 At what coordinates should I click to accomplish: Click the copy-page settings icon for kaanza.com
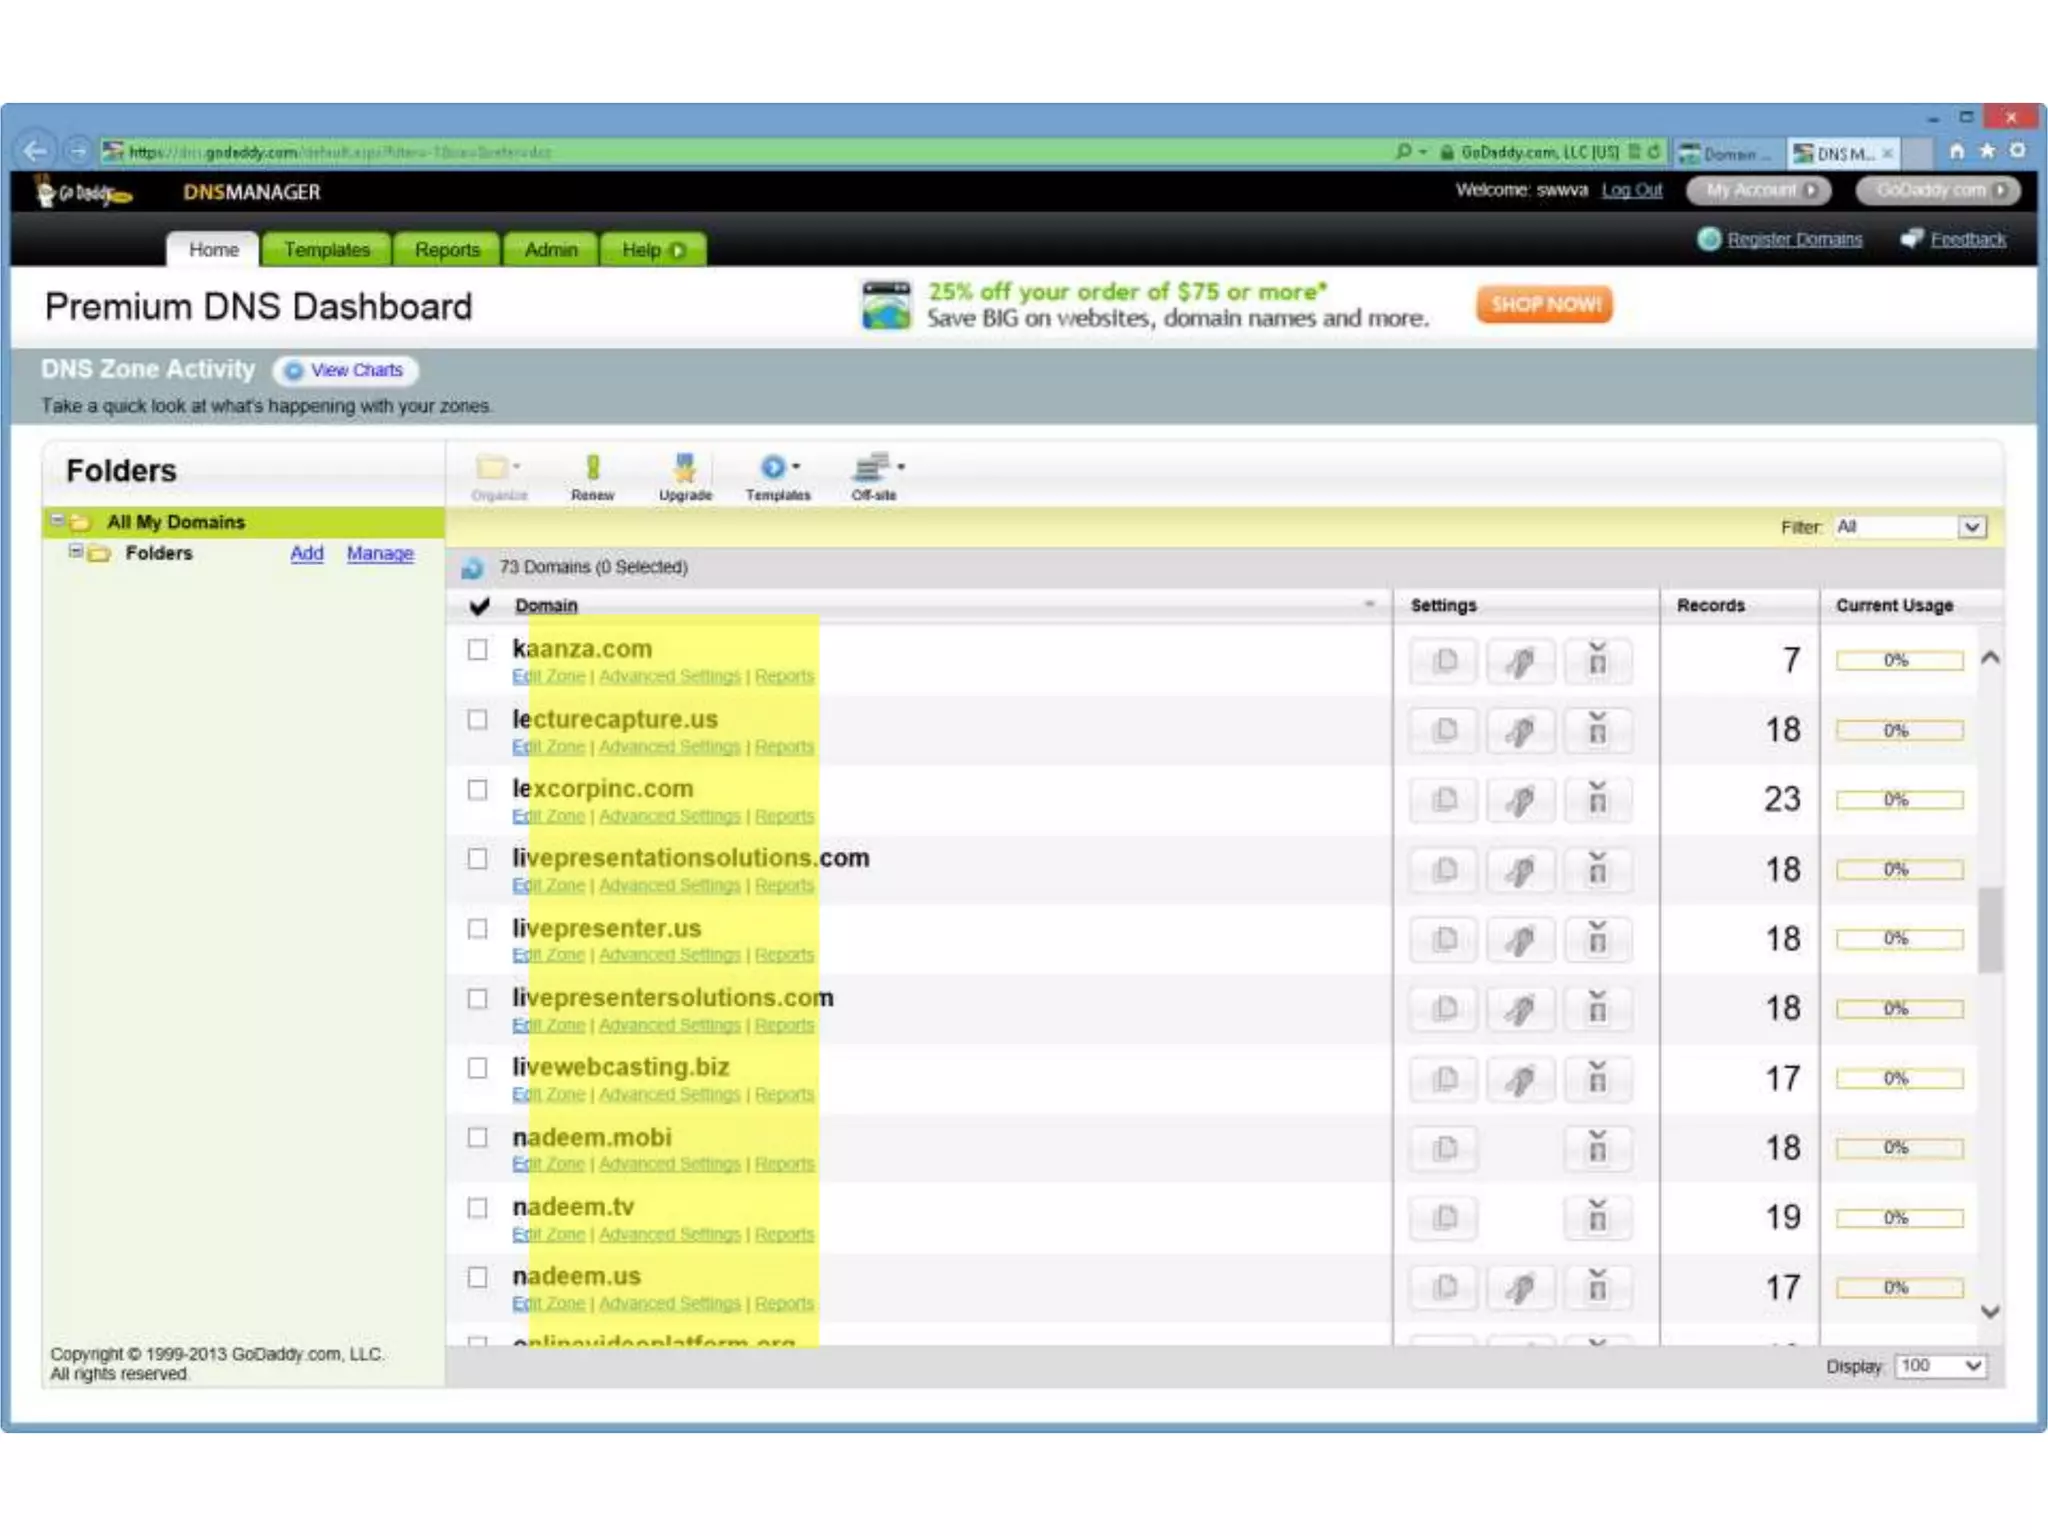pos(1444,661)
